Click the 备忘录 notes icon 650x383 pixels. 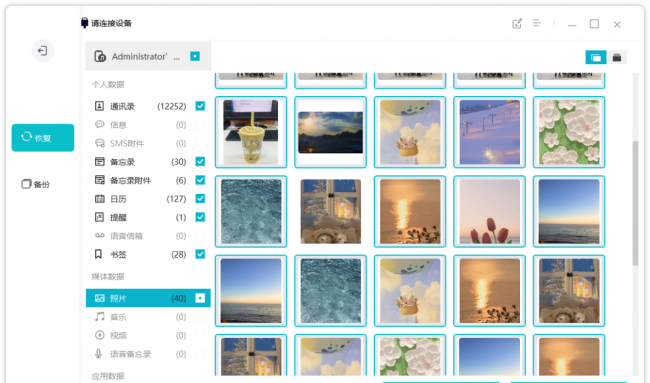pos(99,162)
